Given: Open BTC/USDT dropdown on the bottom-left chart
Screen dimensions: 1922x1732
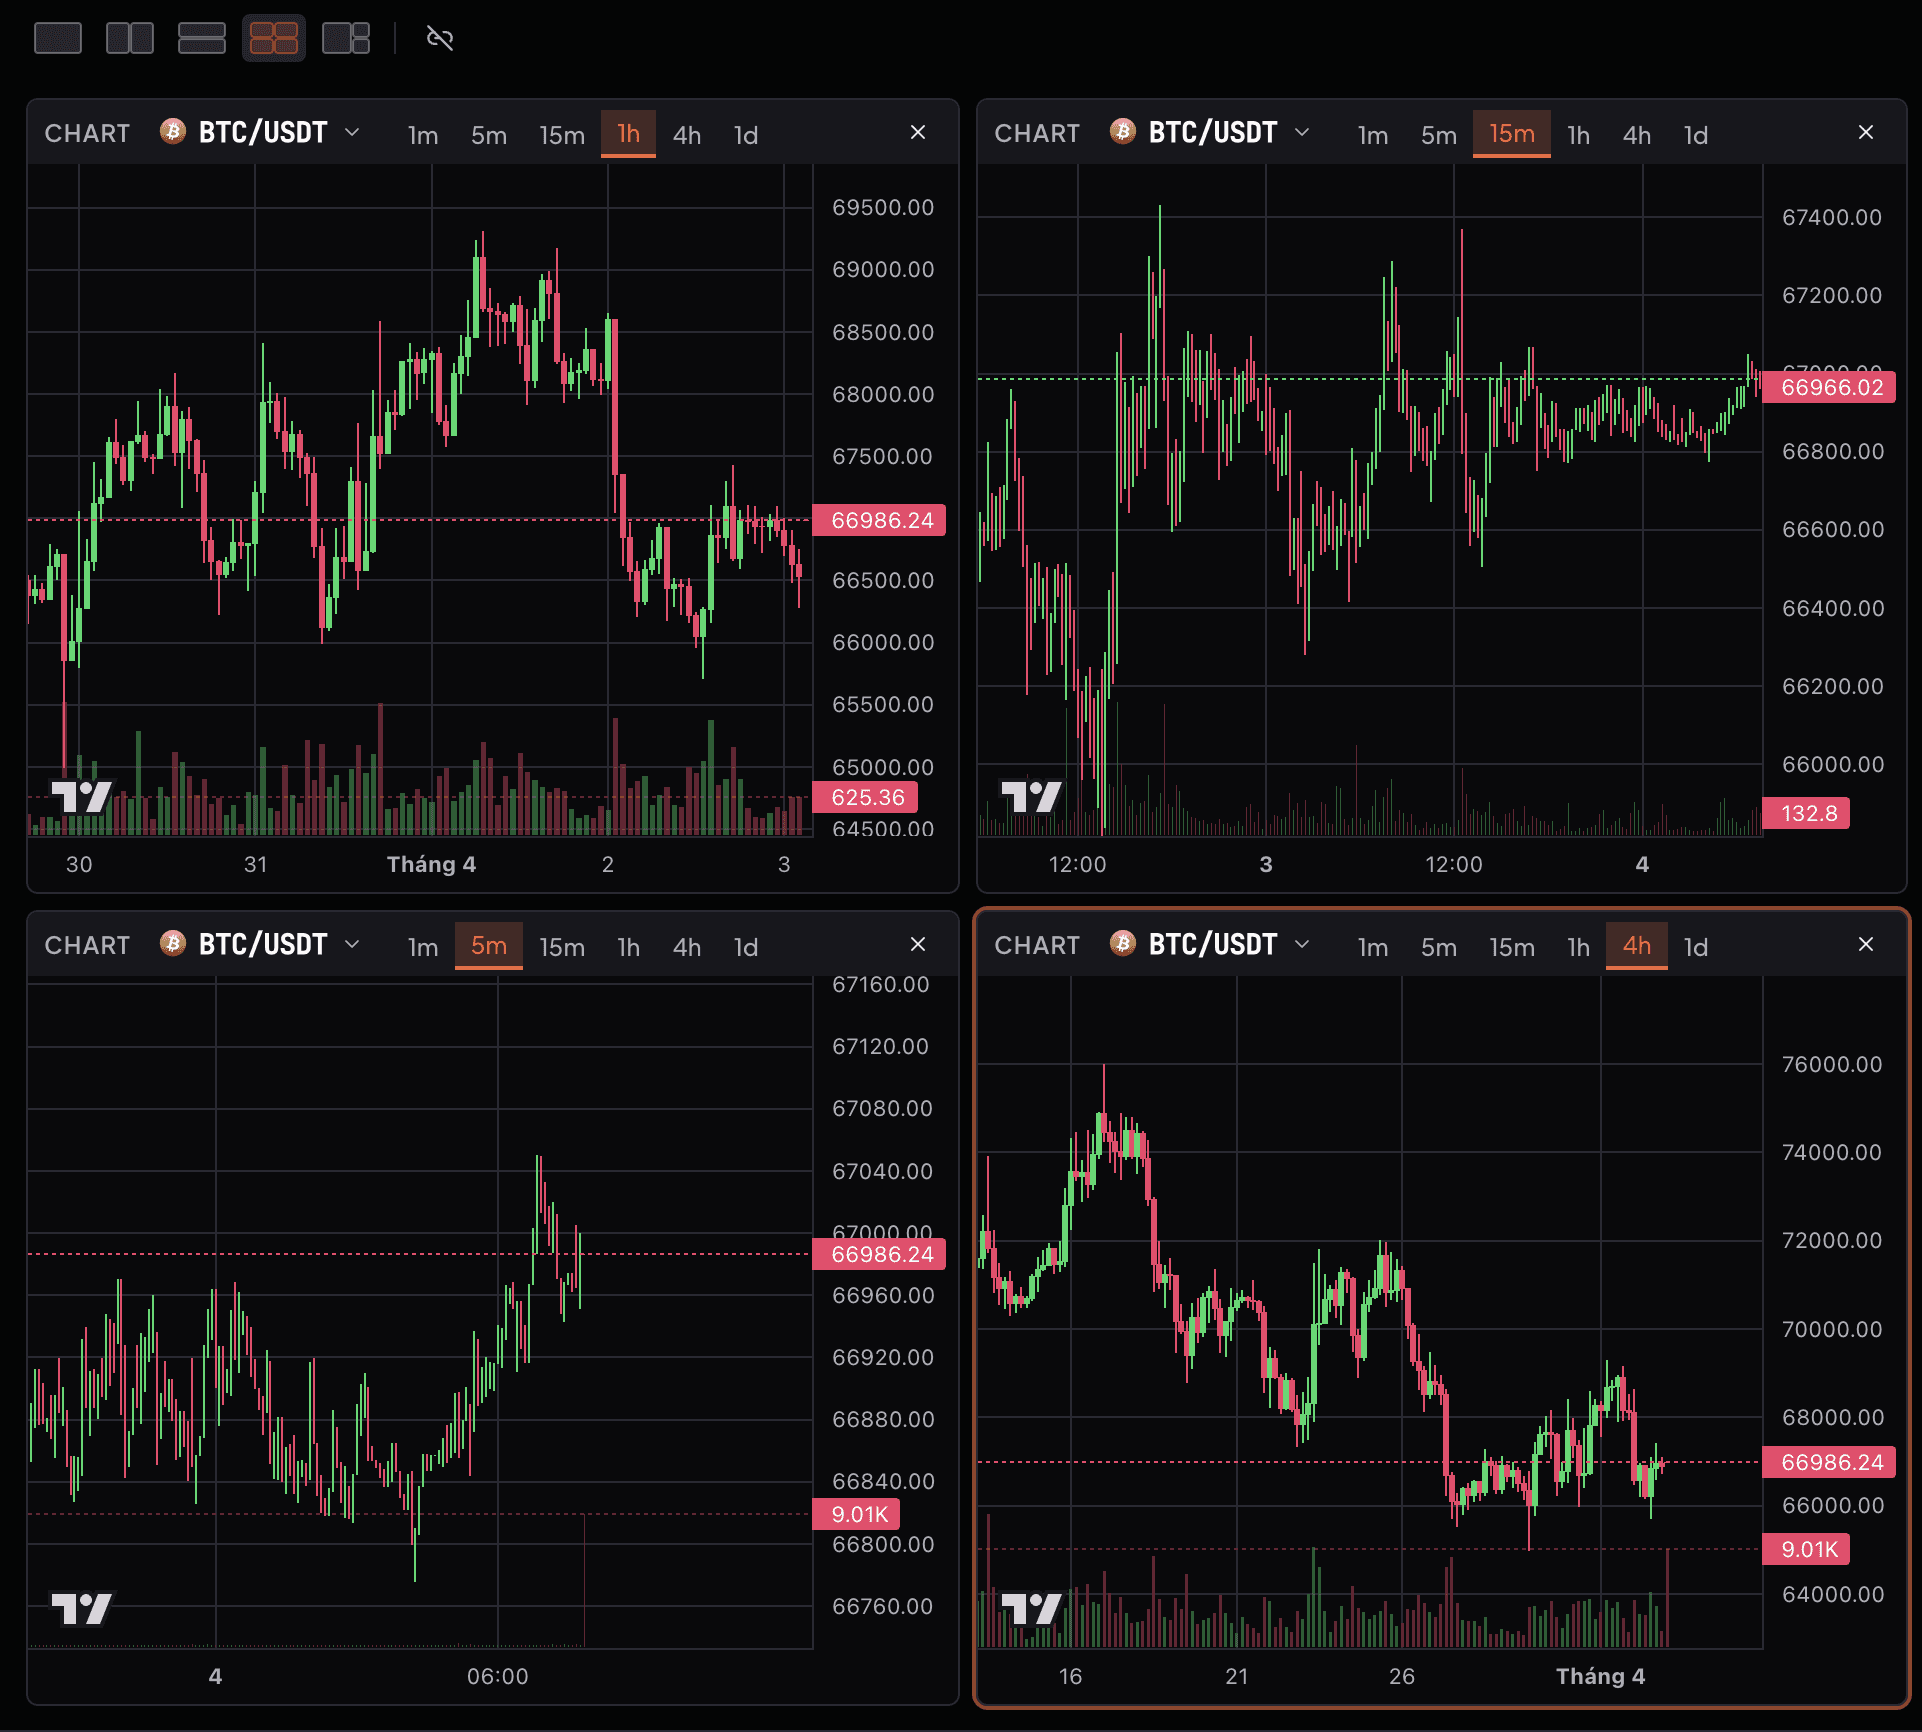Looking at the screenshot, I should (x=351, y=944).
